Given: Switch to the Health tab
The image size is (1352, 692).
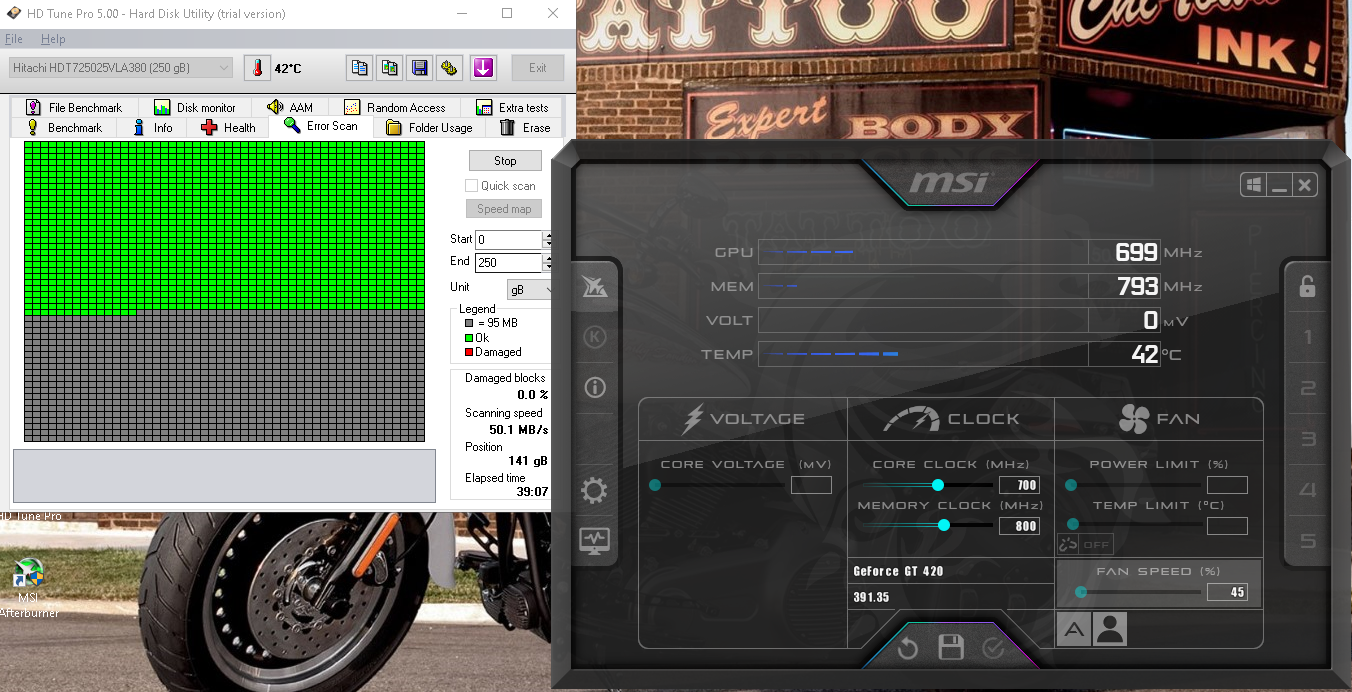Looking at the screenshot, I should point(229,127).
